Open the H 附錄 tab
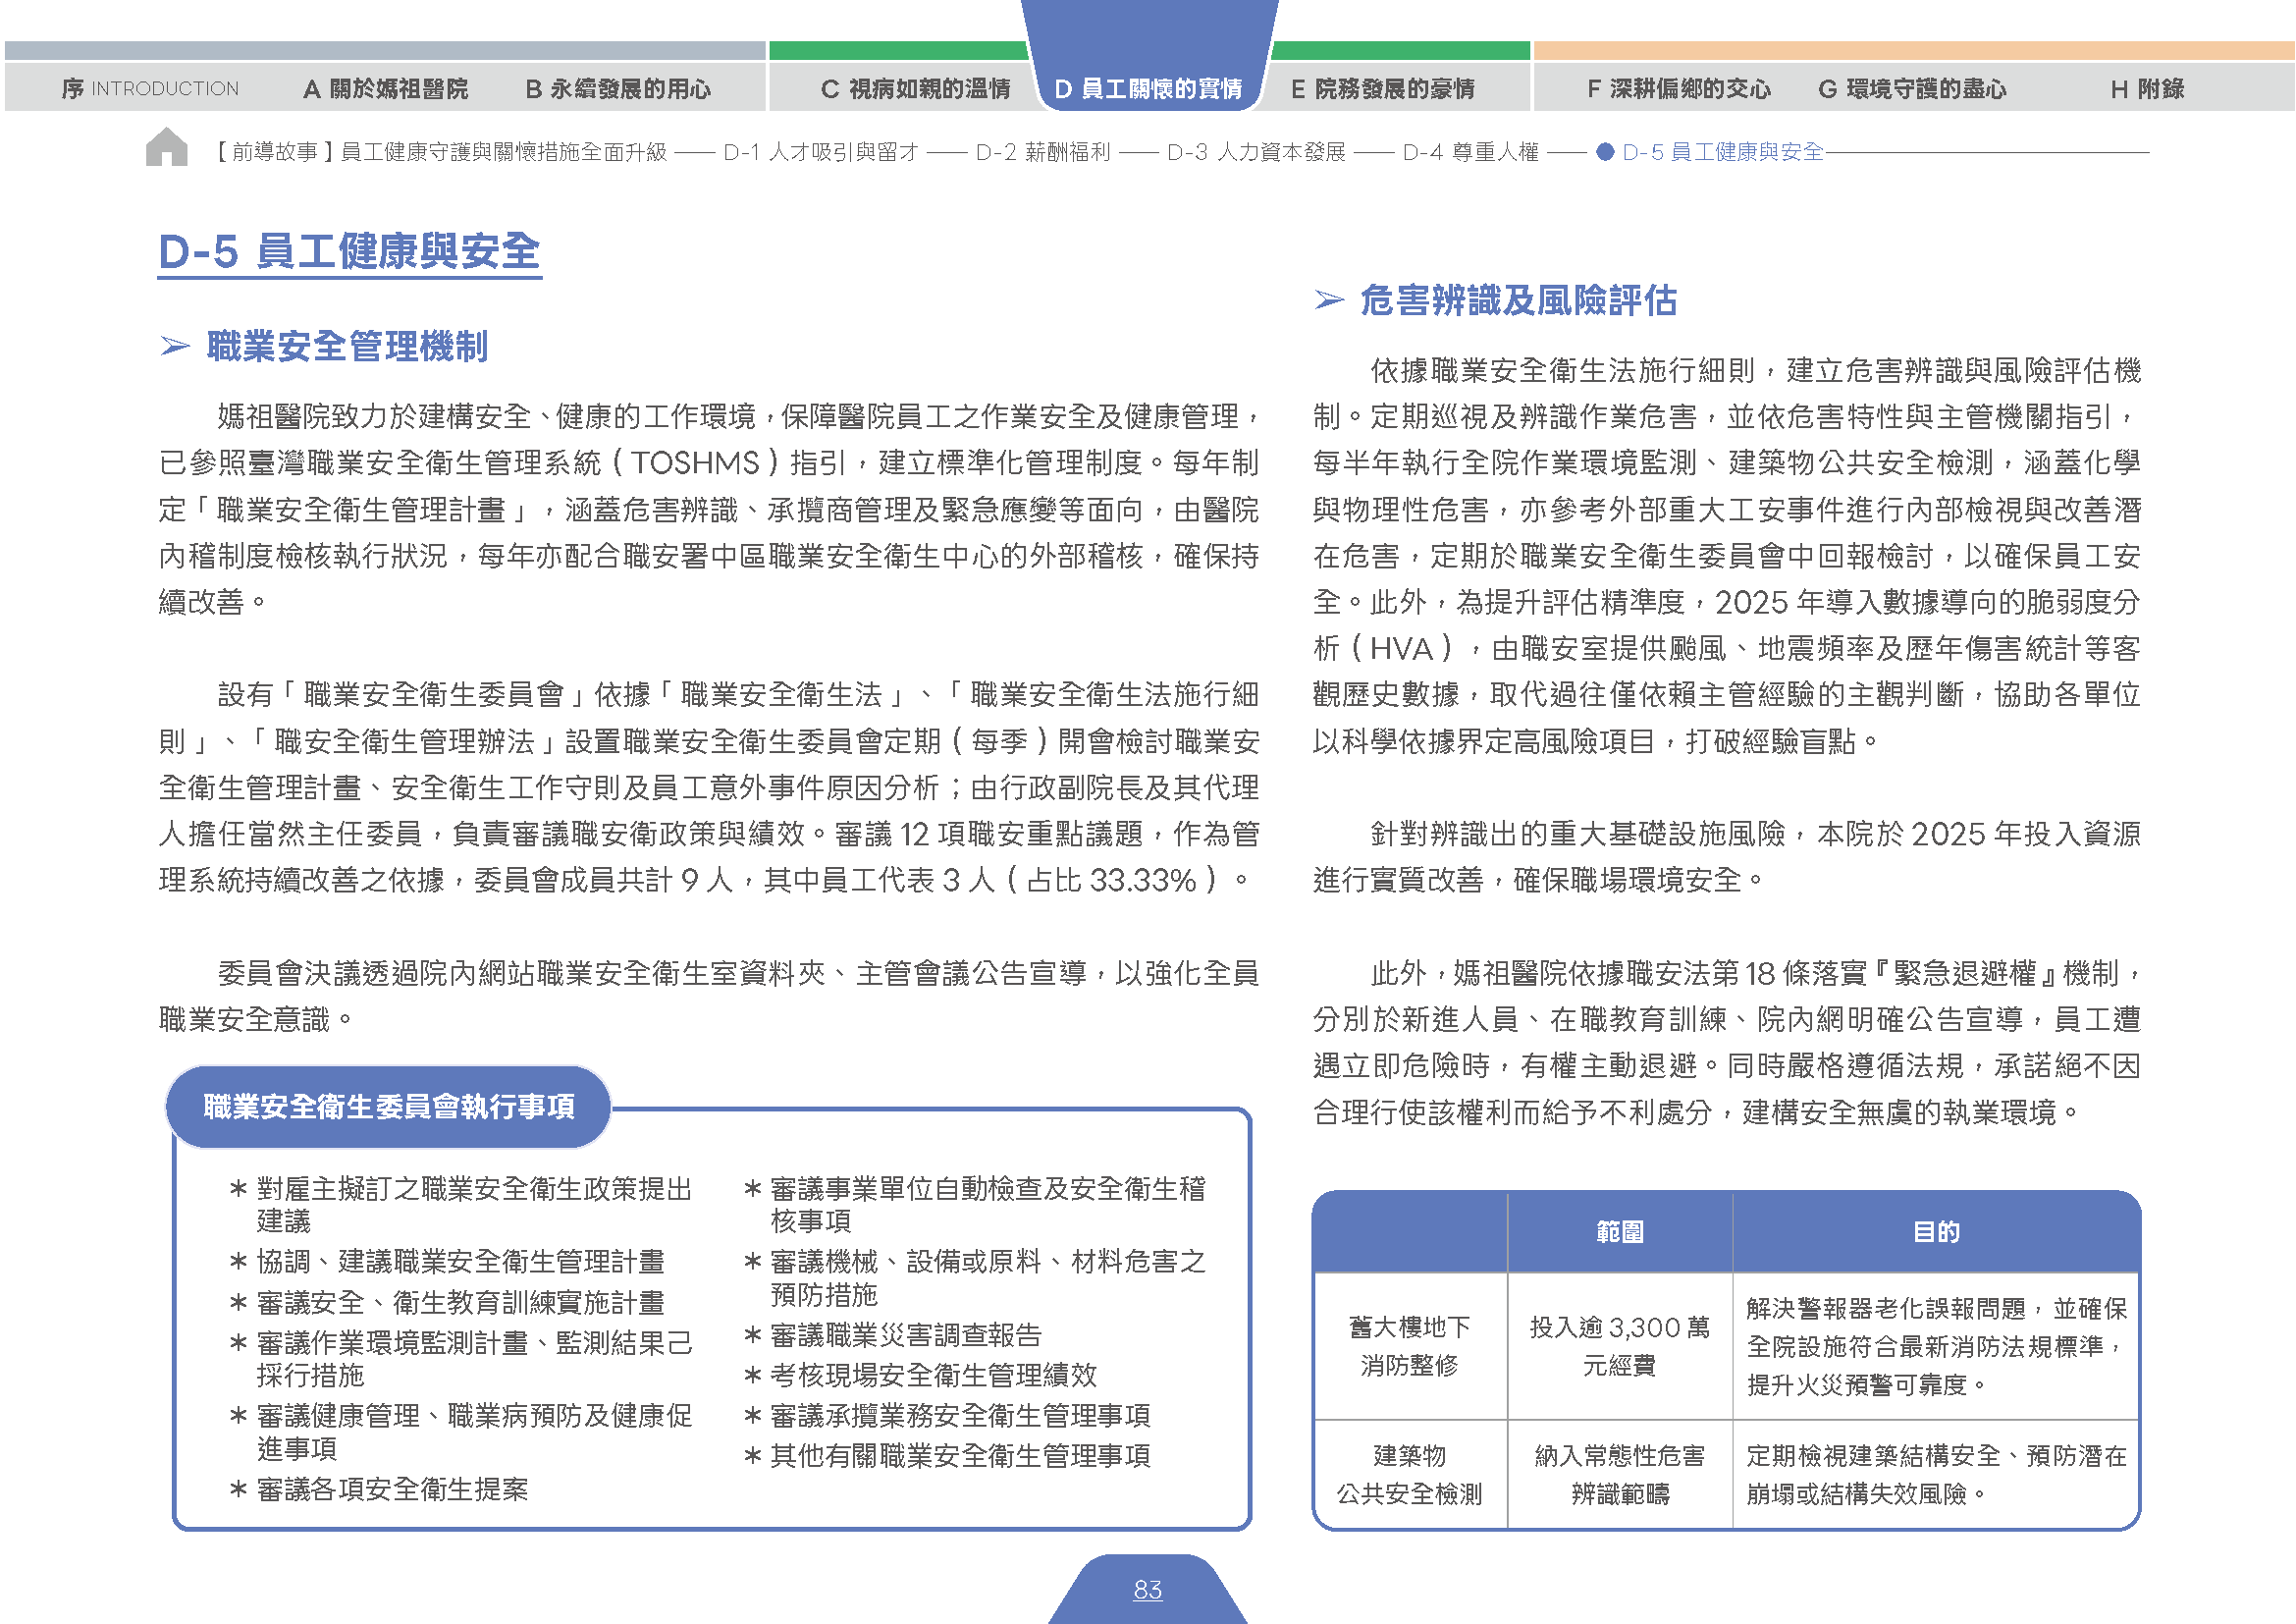 pyautogui.click(x=2147, y=89)
